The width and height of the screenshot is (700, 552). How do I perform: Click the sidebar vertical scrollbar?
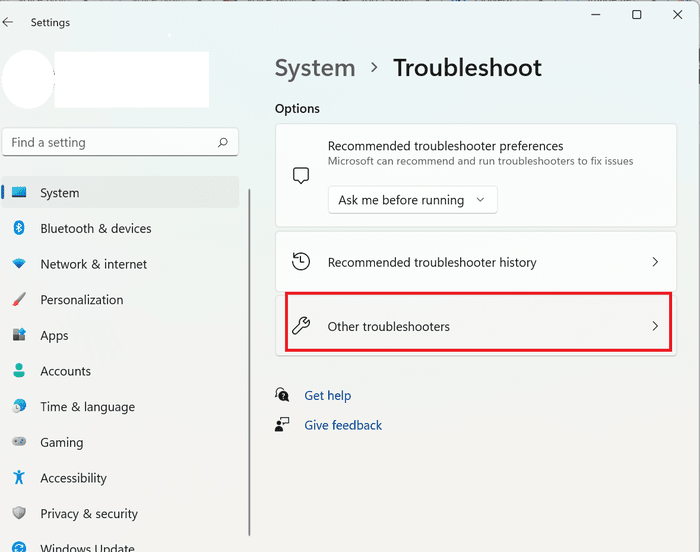[249, 362]
